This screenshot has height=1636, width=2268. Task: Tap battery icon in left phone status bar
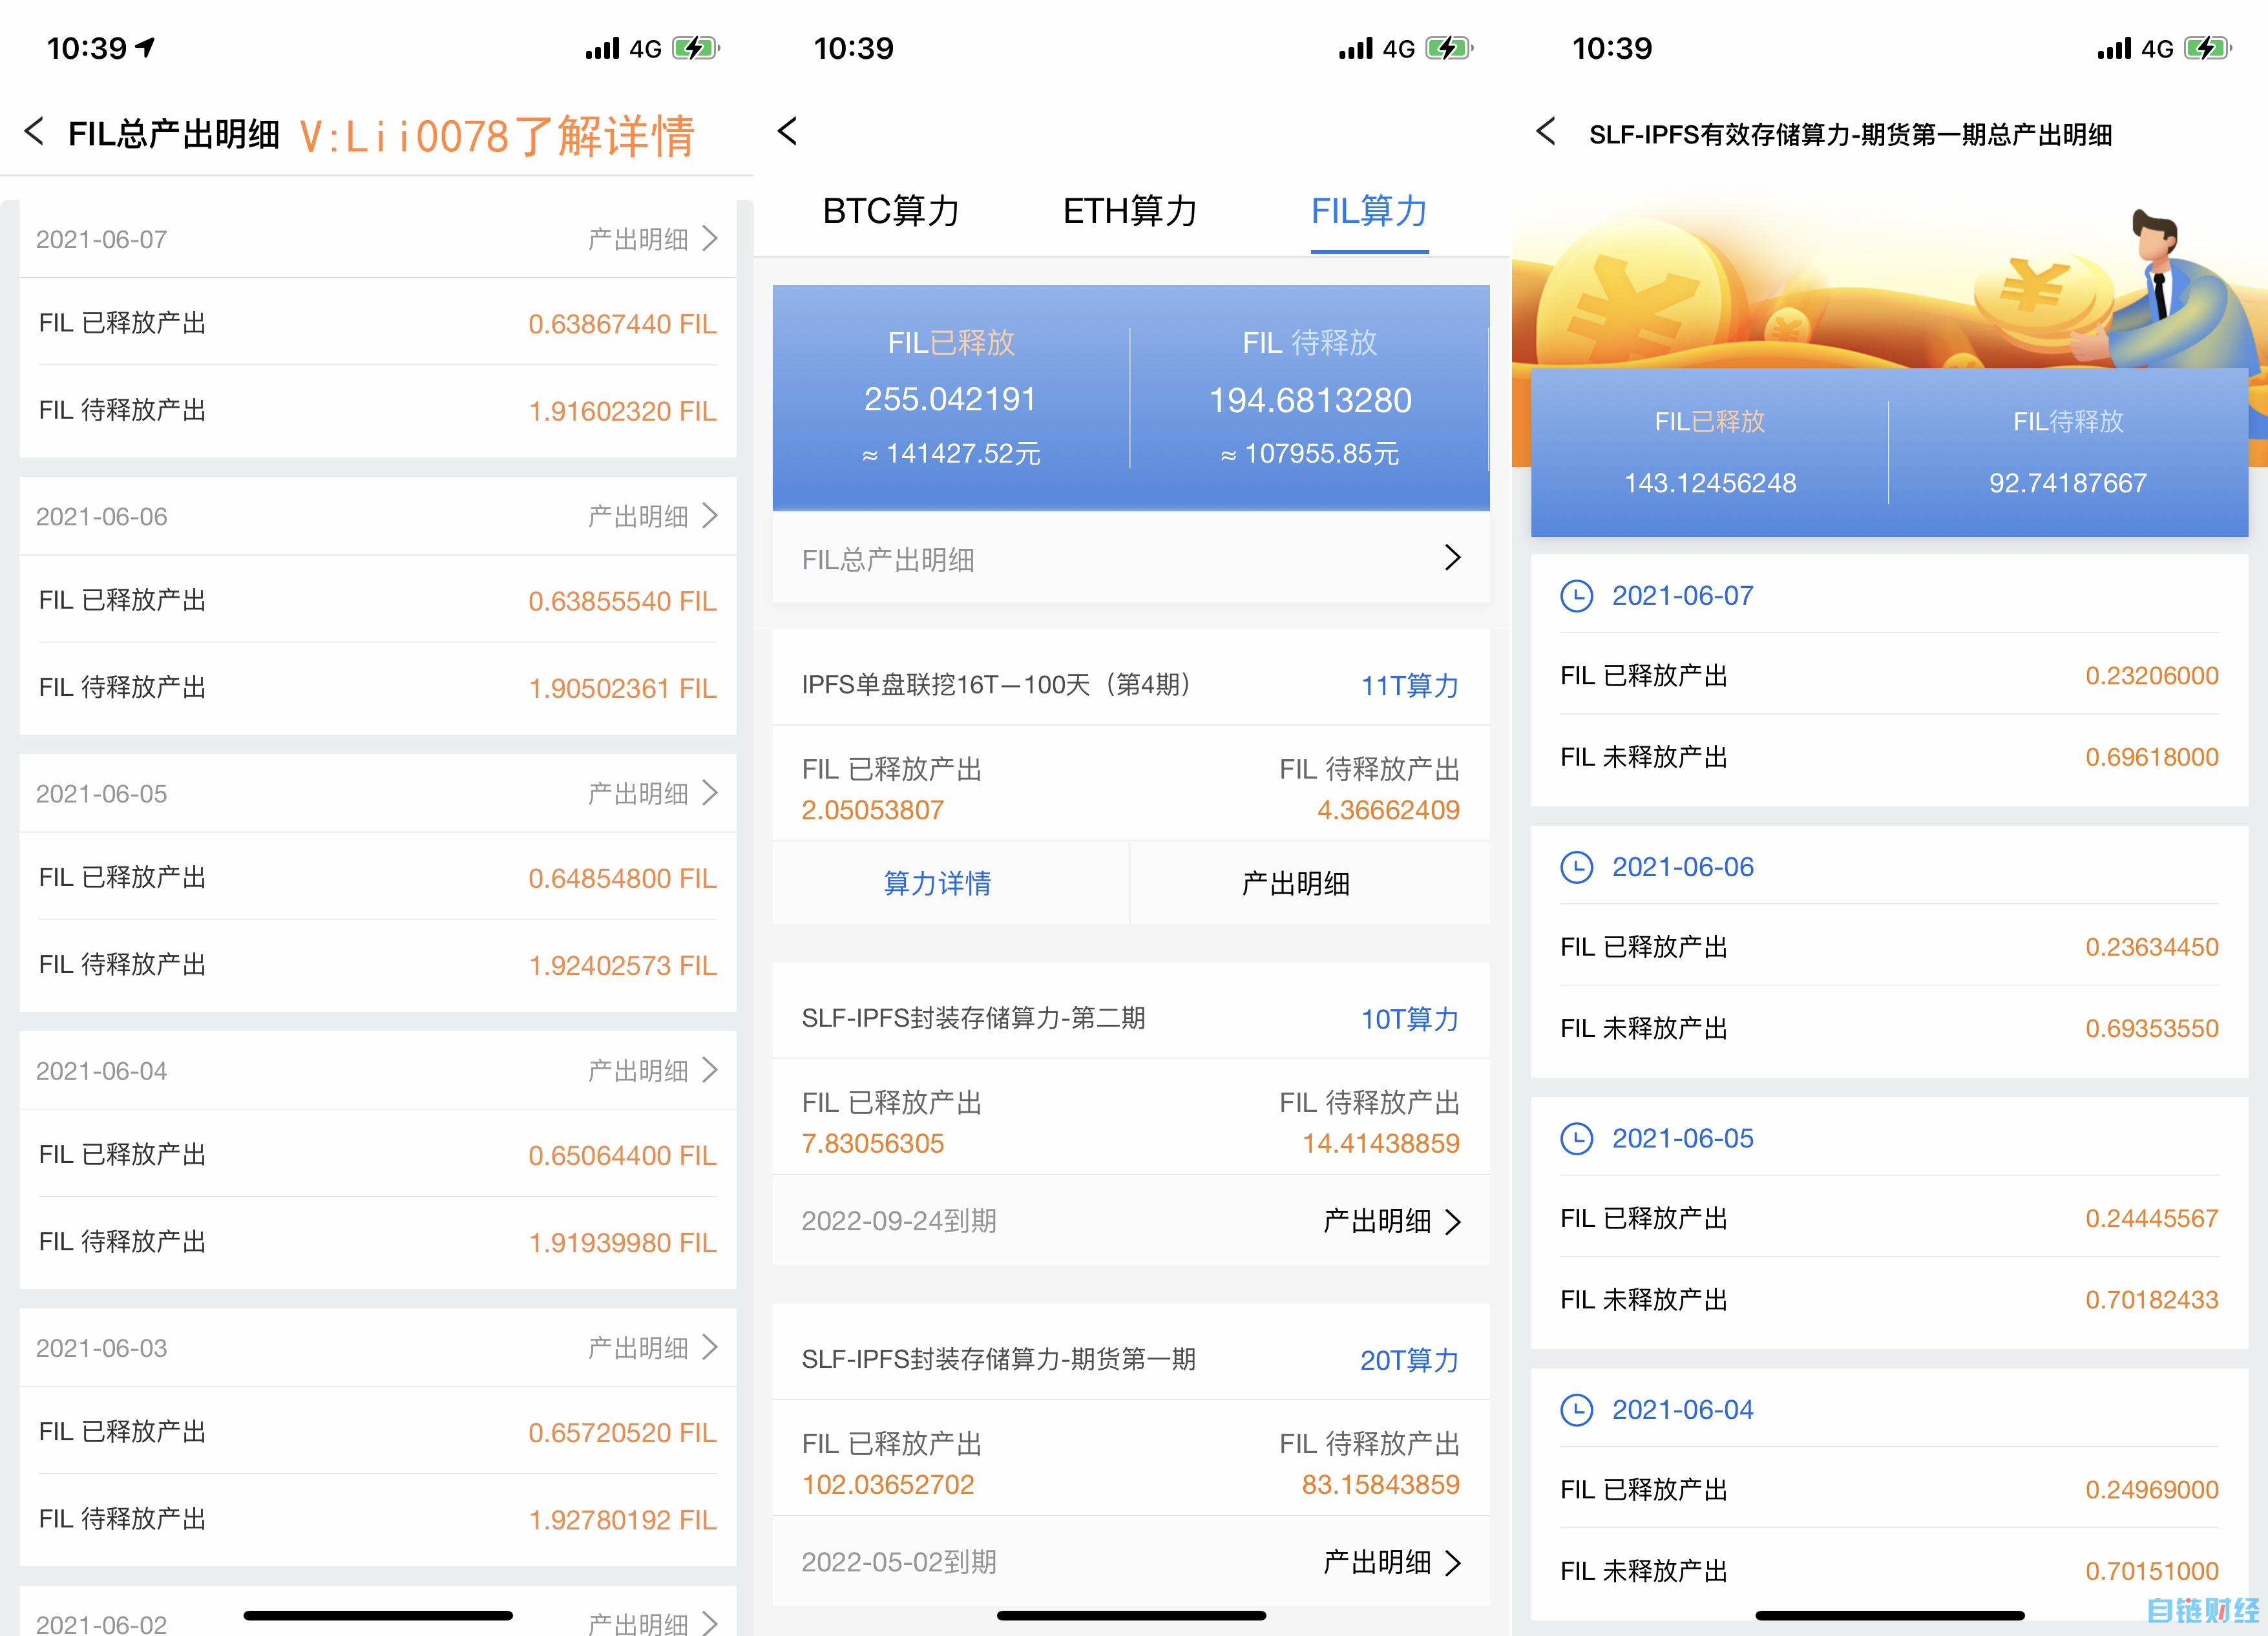point(695,48)
